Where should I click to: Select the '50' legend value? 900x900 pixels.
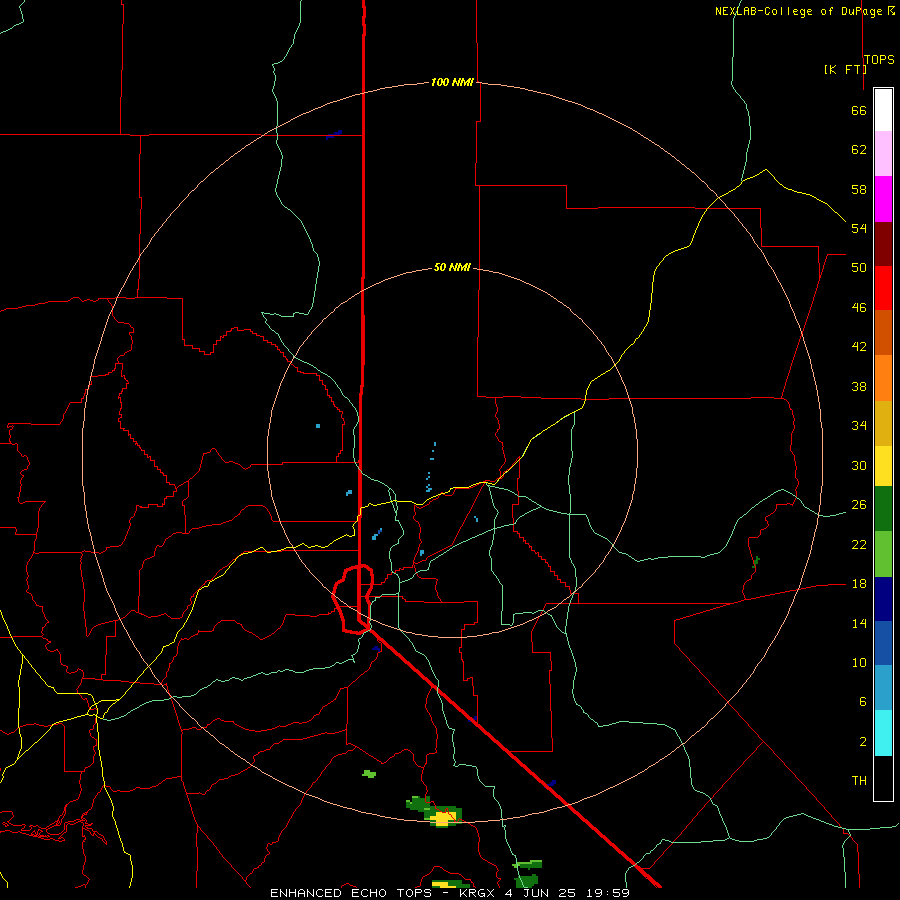(x=859, y=268)
